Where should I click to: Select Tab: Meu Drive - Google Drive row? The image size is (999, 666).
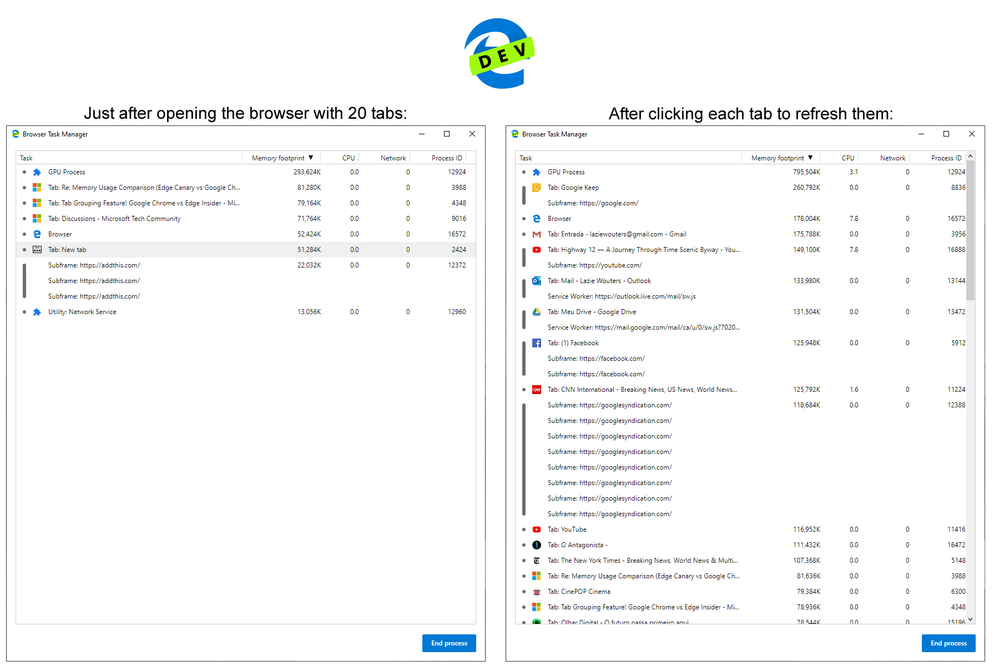point(741,312)
